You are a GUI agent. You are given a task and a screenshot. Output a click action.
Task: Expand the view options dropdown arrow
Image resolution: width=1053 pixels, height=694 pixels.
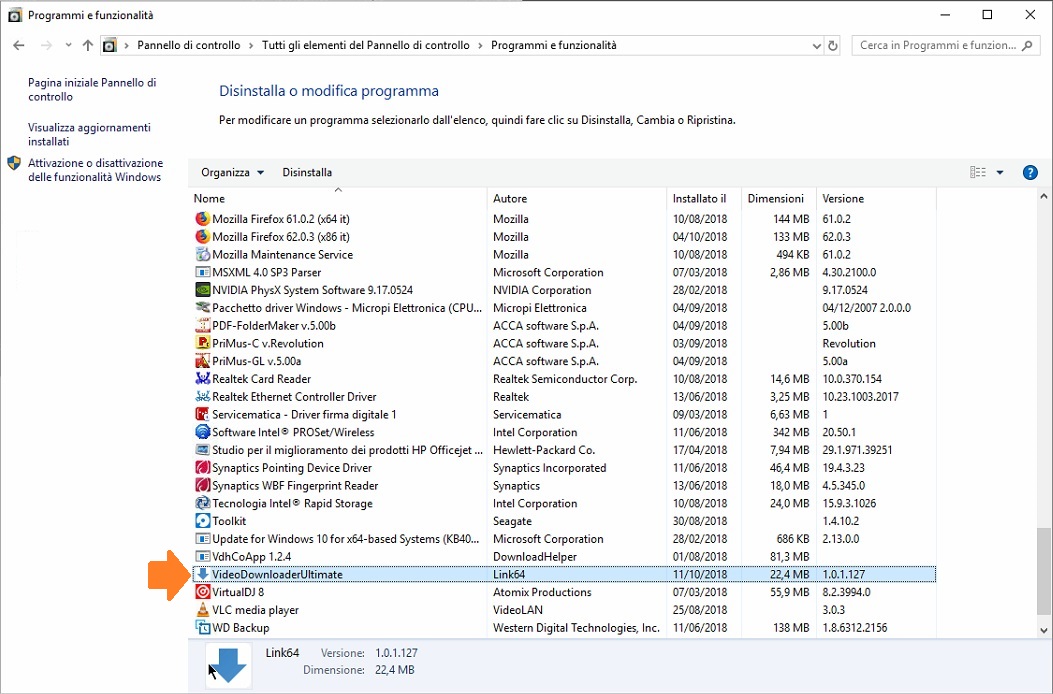pos(999,173)
